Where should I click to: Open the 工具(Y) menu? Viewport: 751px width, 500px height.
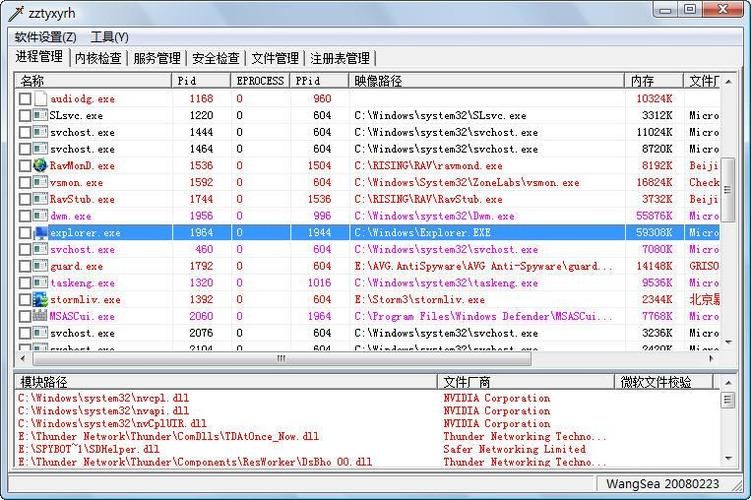pos(110,37)
